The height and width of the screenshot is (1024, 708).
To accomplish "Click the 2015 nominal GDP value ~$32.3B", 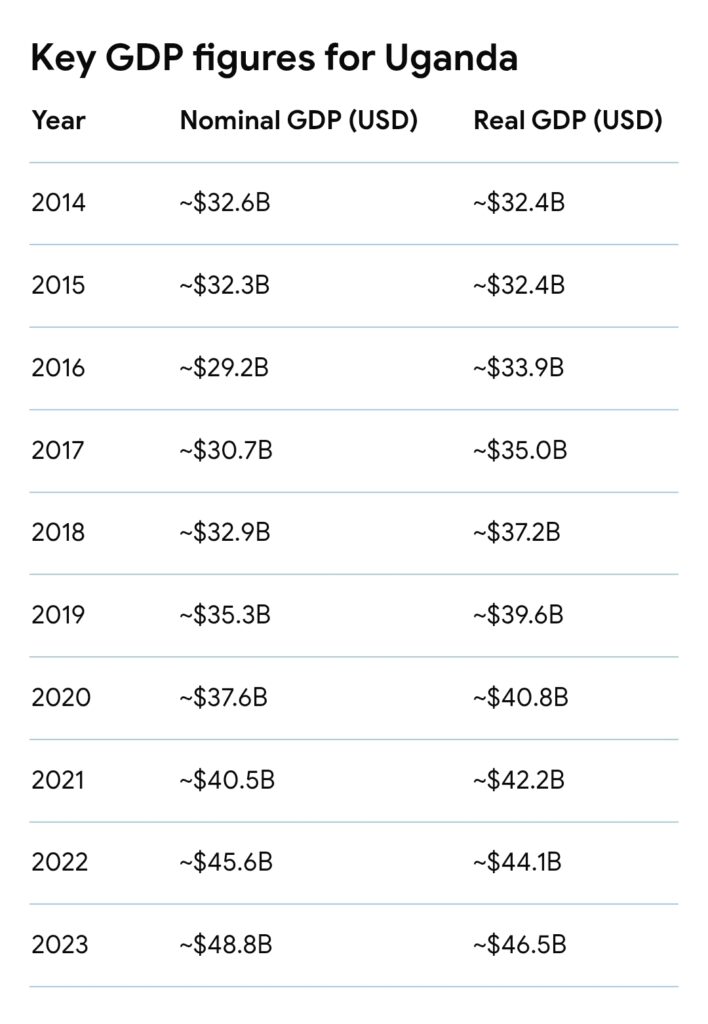I will tap(225, 286).
